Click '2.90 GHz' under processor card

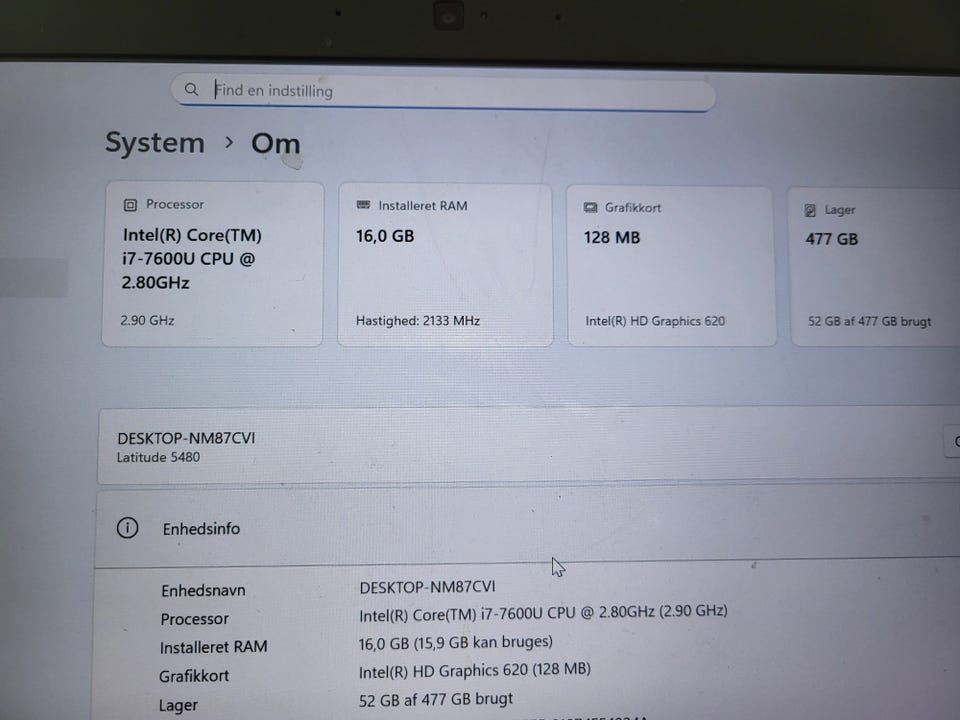(x=147, y=320)
